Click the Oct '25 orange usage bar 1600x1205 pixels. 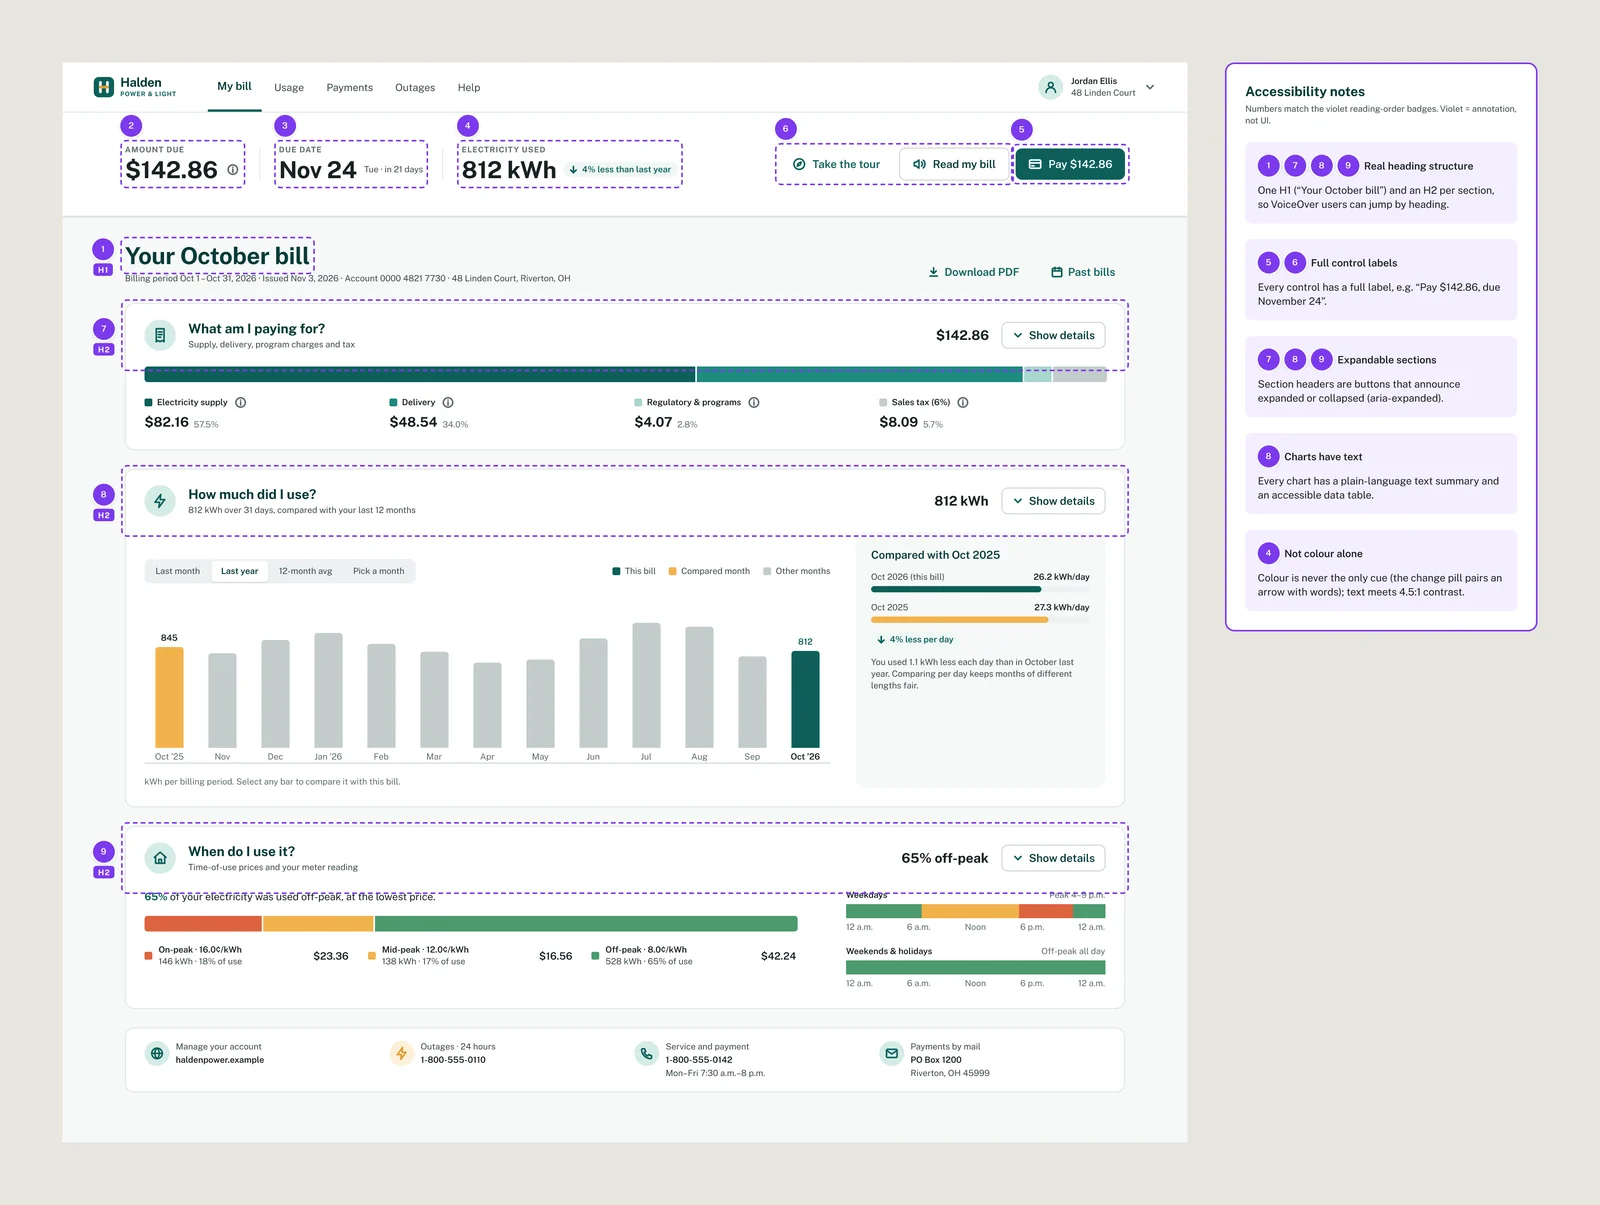coord(169,697)
